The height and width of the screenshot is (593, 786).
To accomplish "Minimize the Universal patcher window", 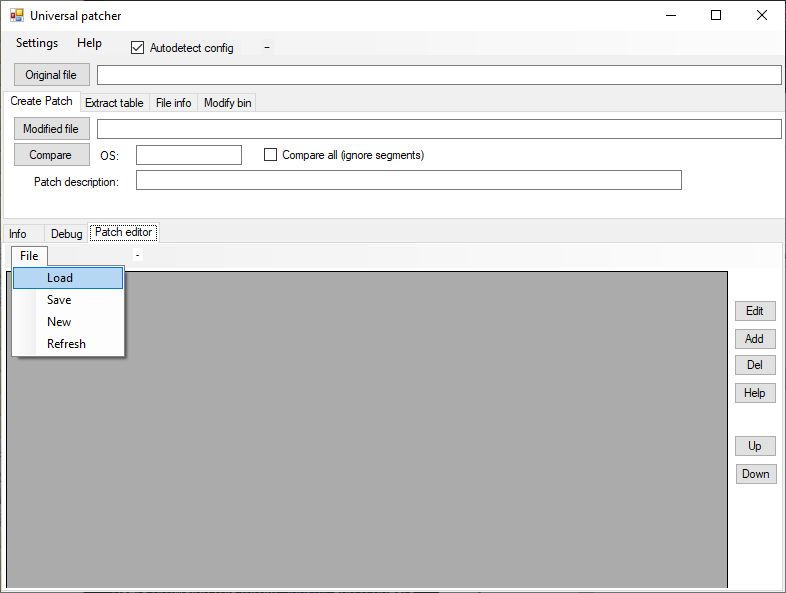I will (671, 16).
